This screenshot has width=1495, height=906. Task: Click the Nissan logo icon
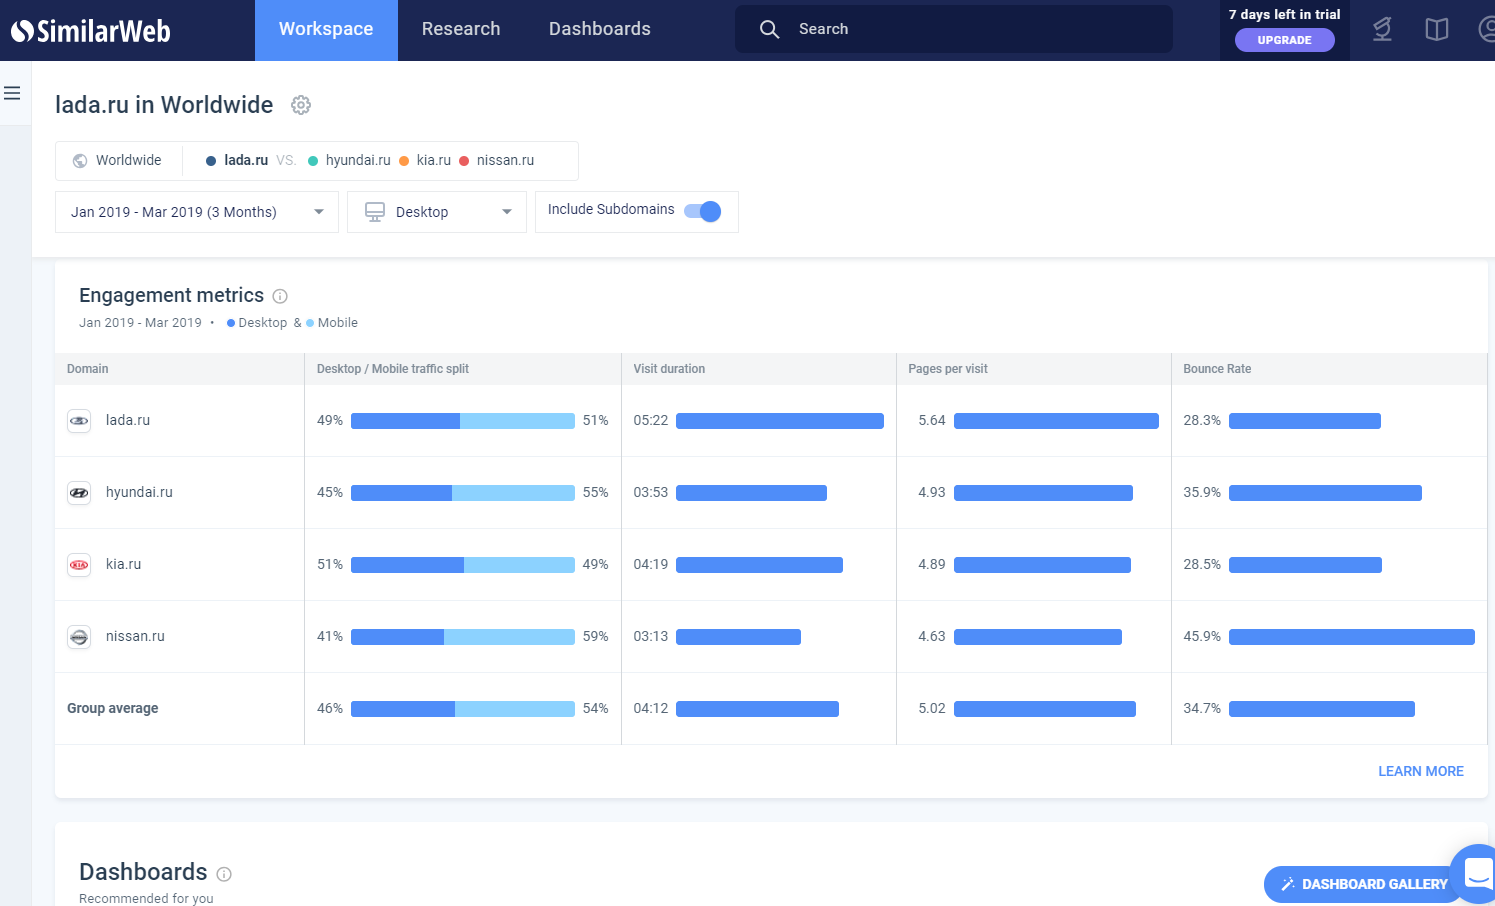click(78, 636)
